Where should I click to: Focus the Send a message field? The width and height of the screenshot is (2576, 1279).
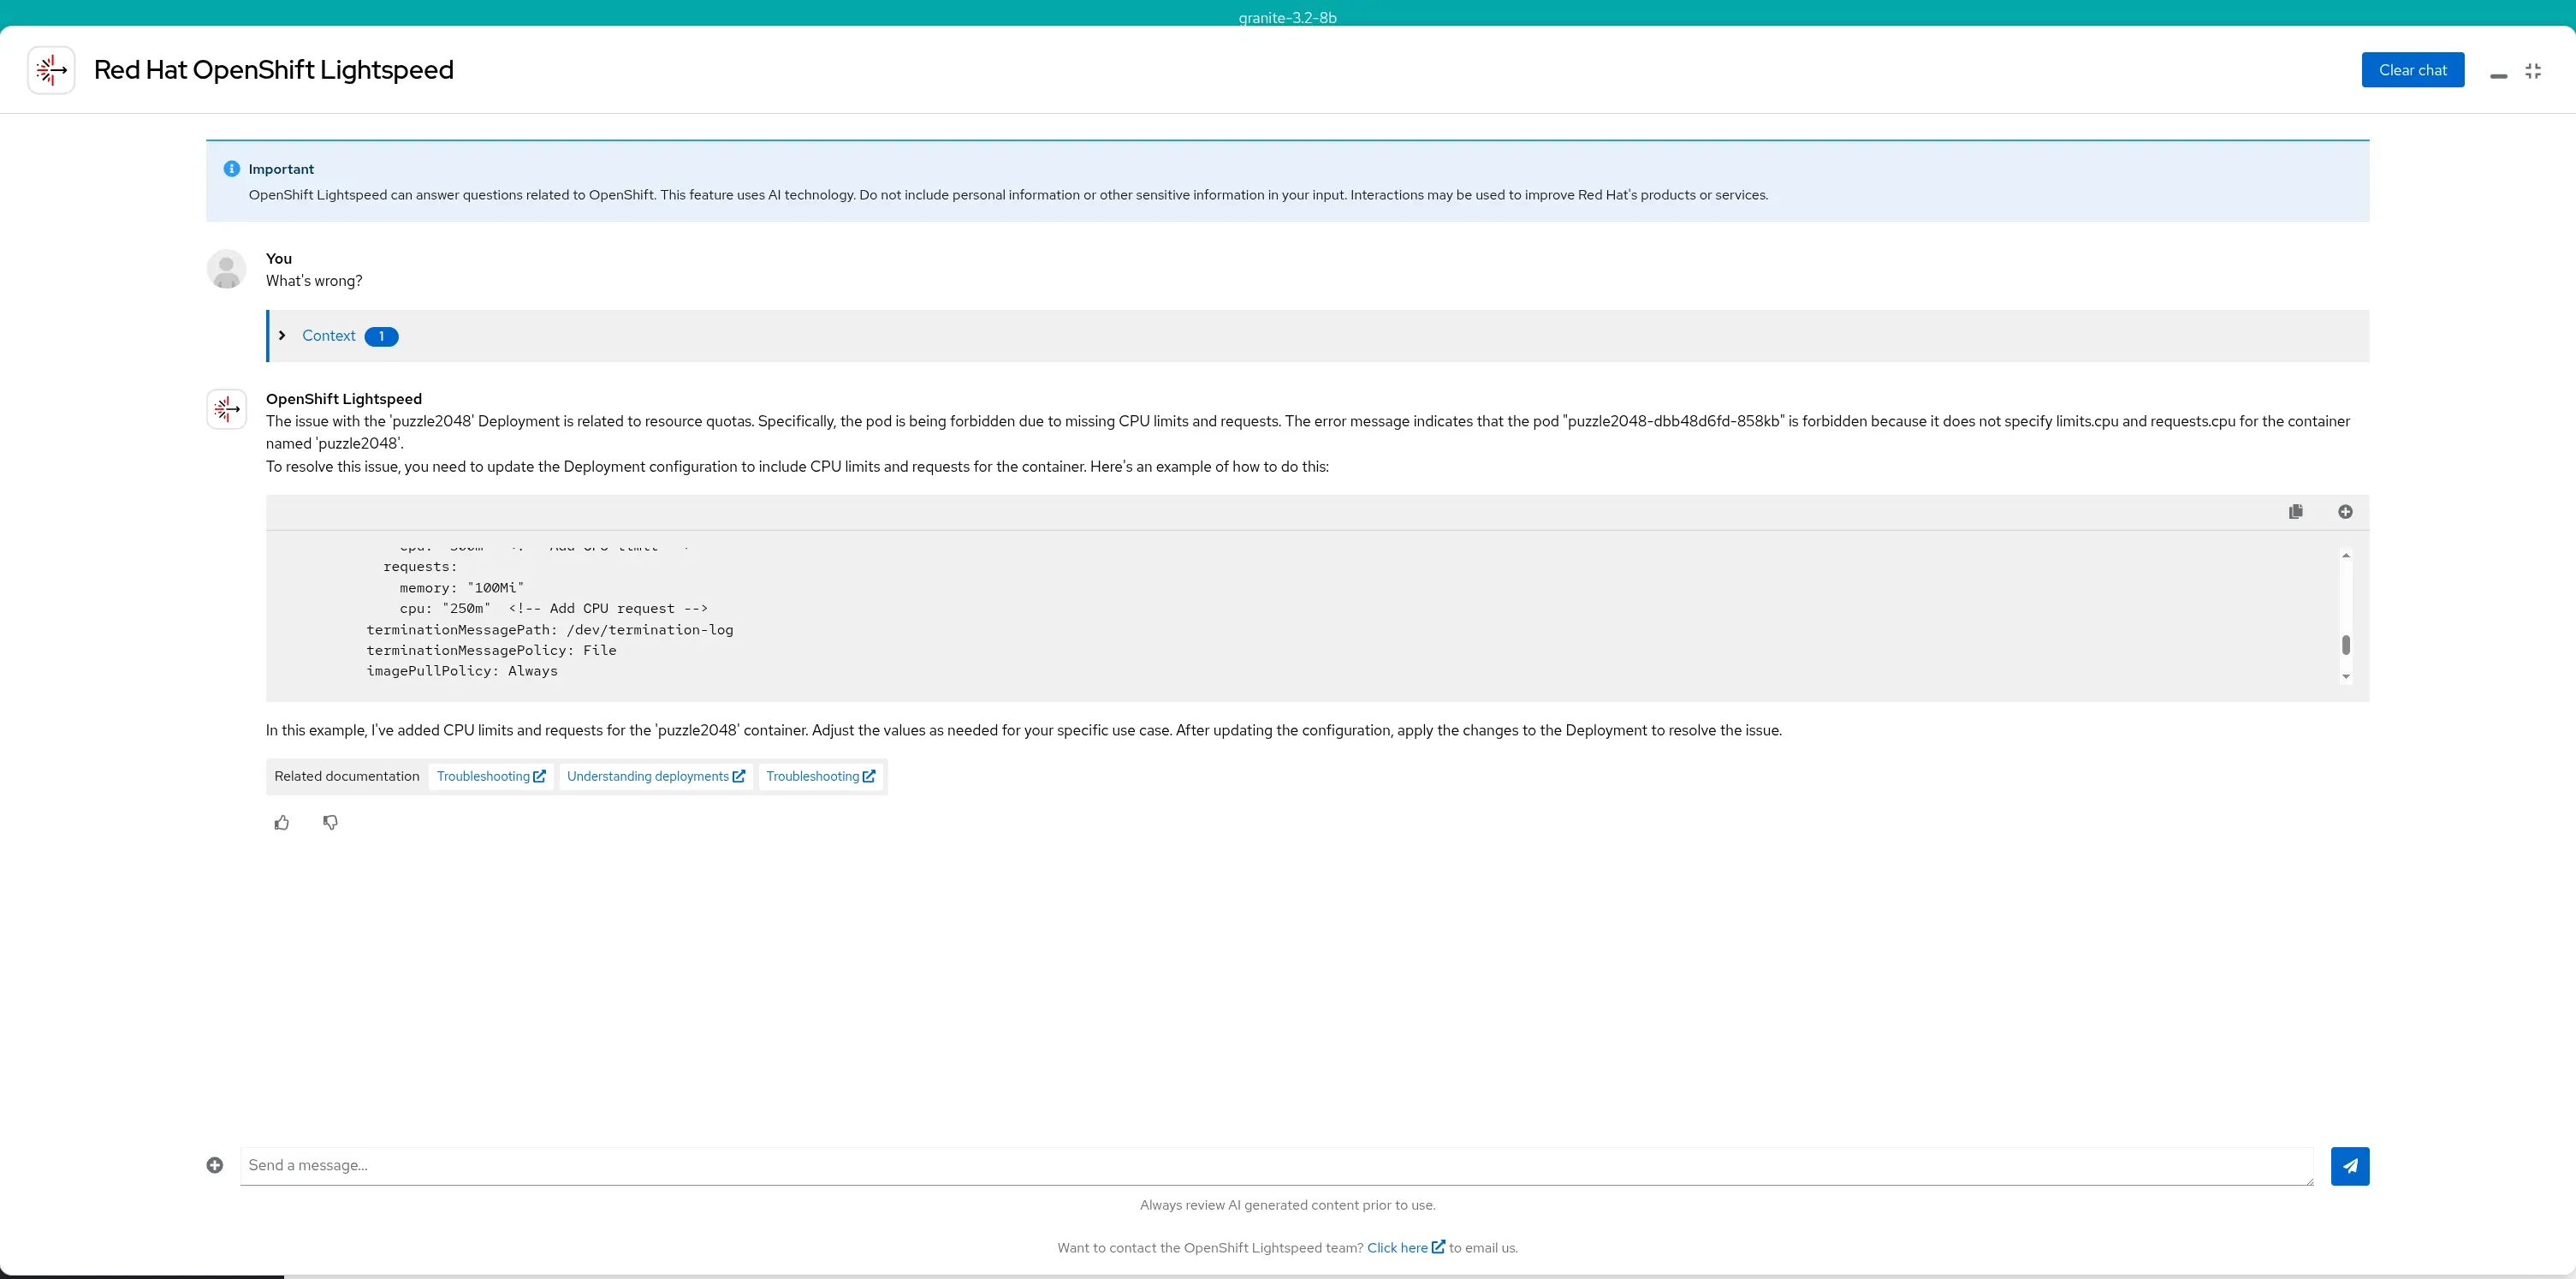point(1276,1165)
